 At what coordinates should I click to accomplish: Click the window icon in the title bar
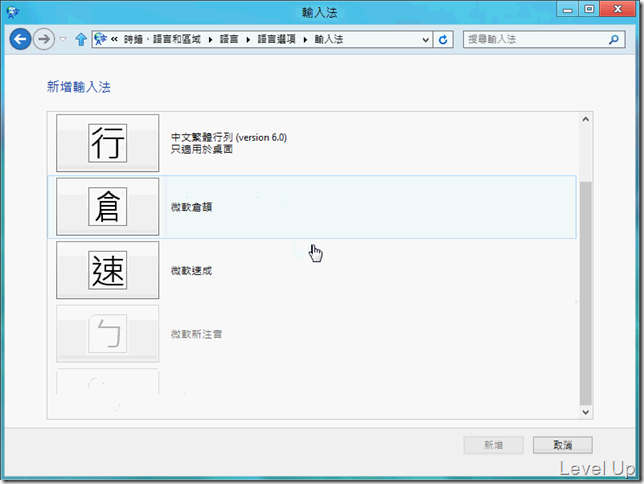click(x=13, y=12)
